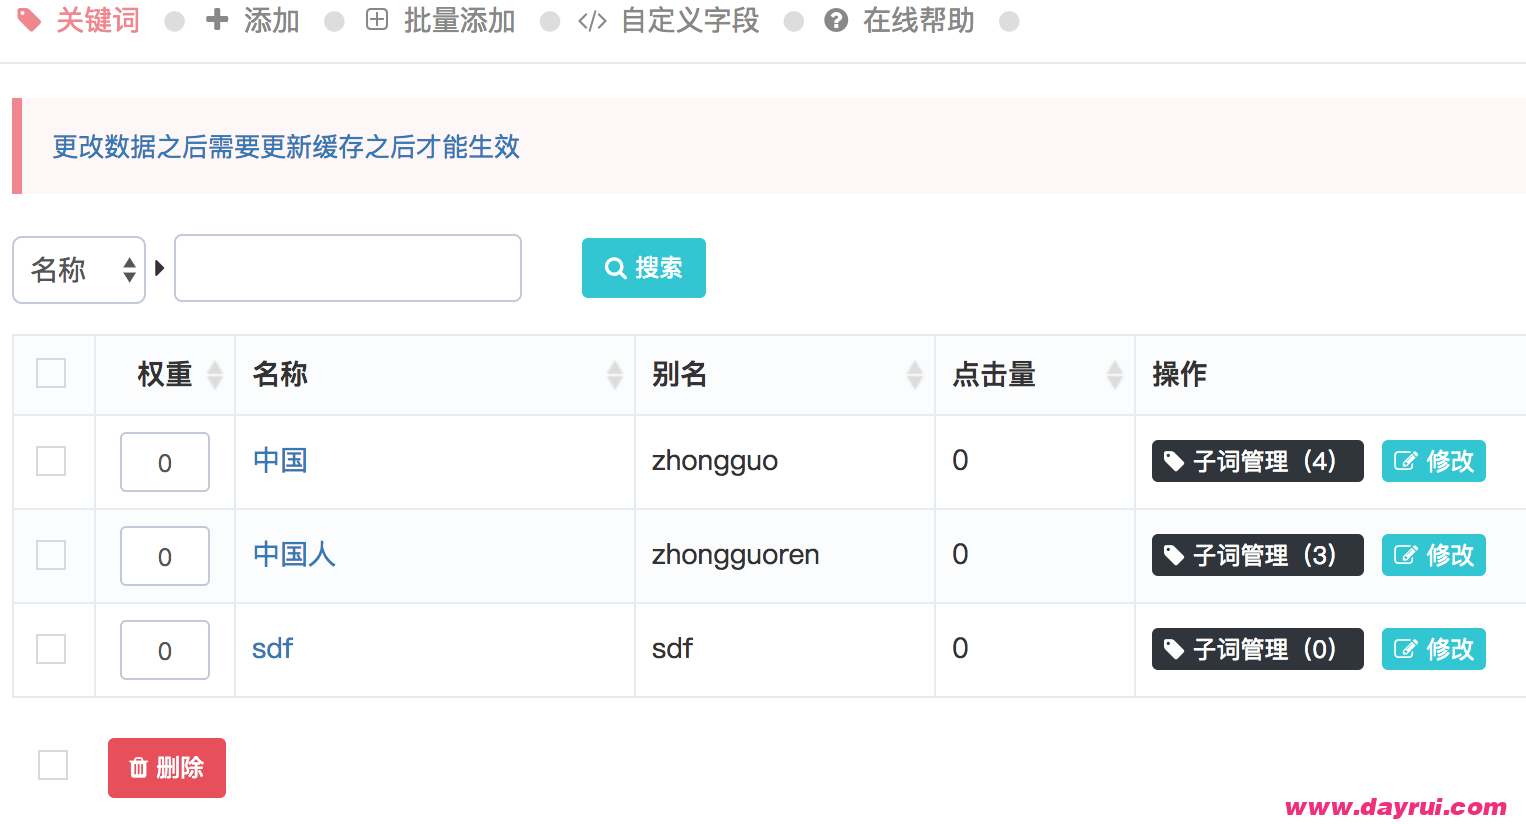The height and width of the screenshot is (824, 1526).
Task: Click the plus icon next to 添加
Action: click(218, 20)
